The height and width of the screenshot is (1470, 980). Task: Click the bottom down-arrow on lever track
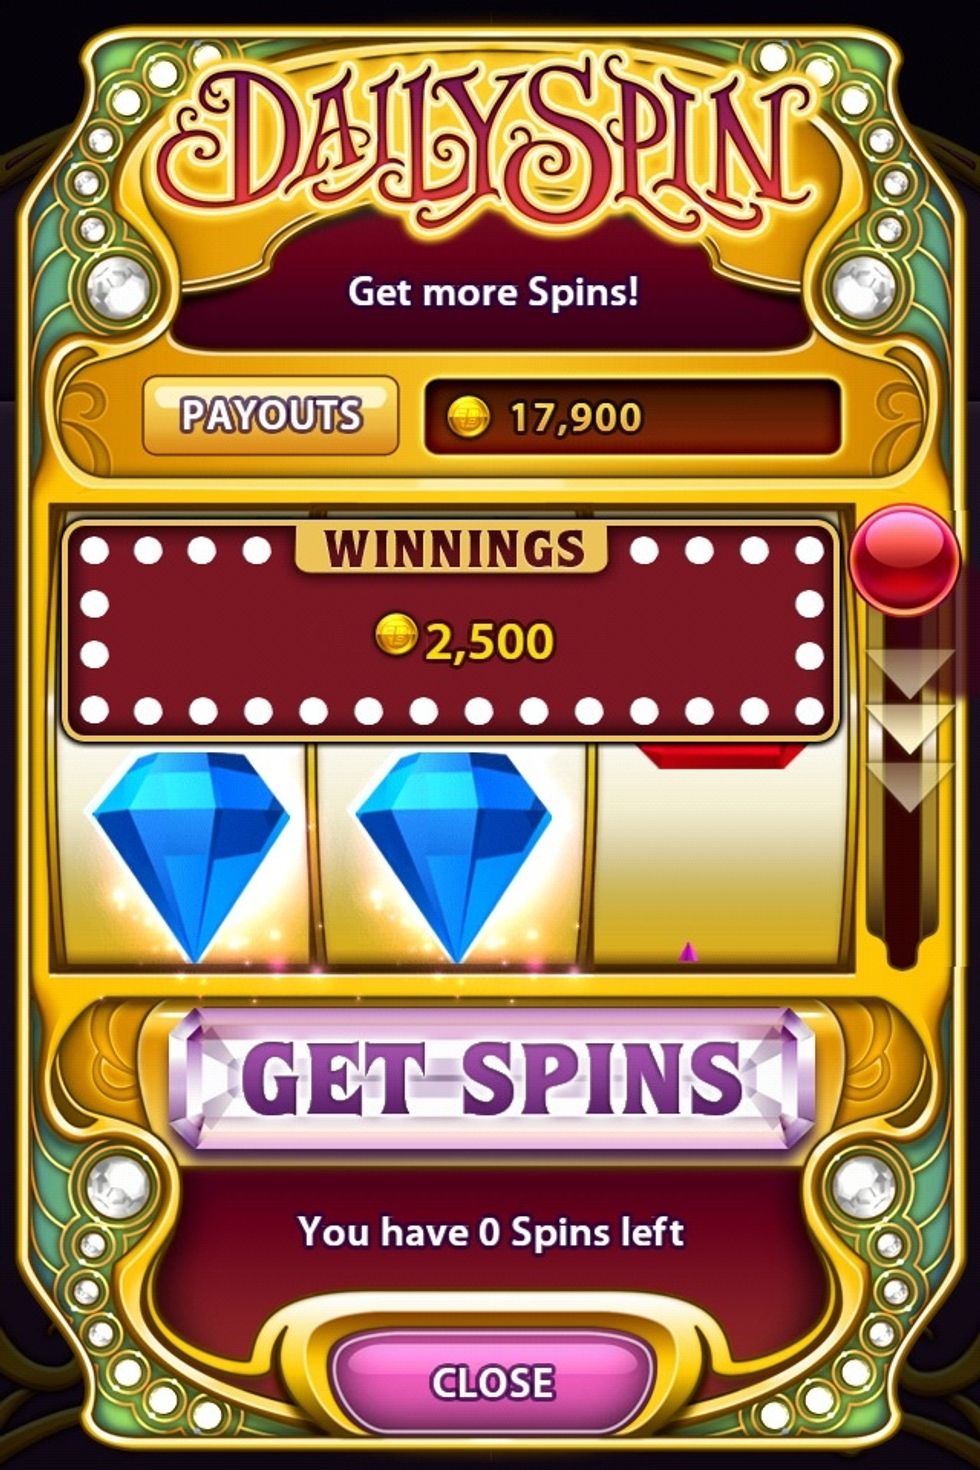[x=908, y=786]
